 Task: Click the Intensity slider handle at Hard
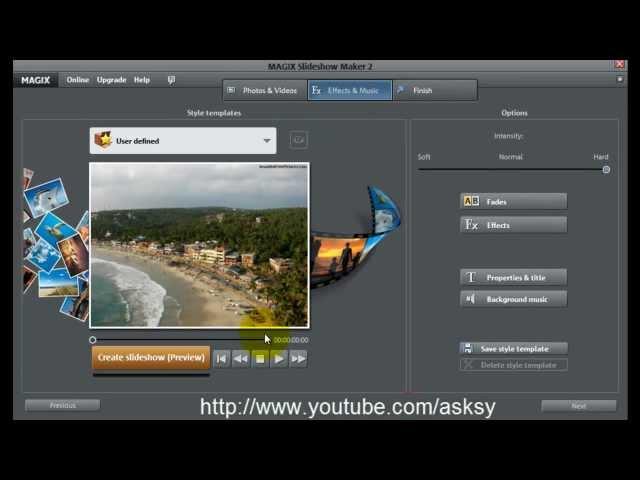606,170
